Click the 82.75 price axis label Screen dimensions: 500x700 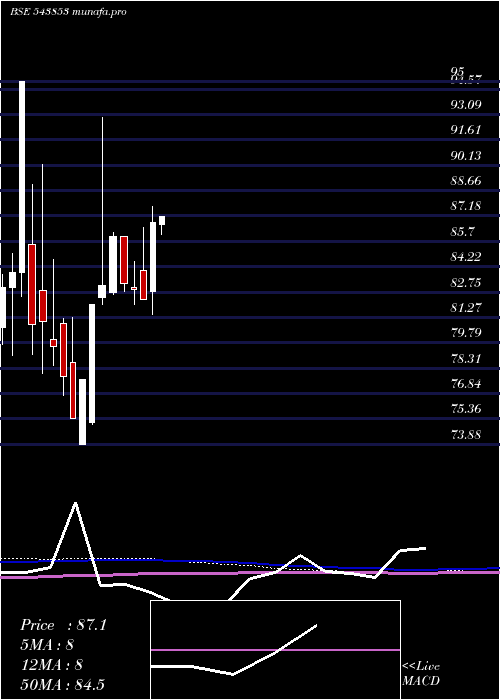[x=466, y=282]
